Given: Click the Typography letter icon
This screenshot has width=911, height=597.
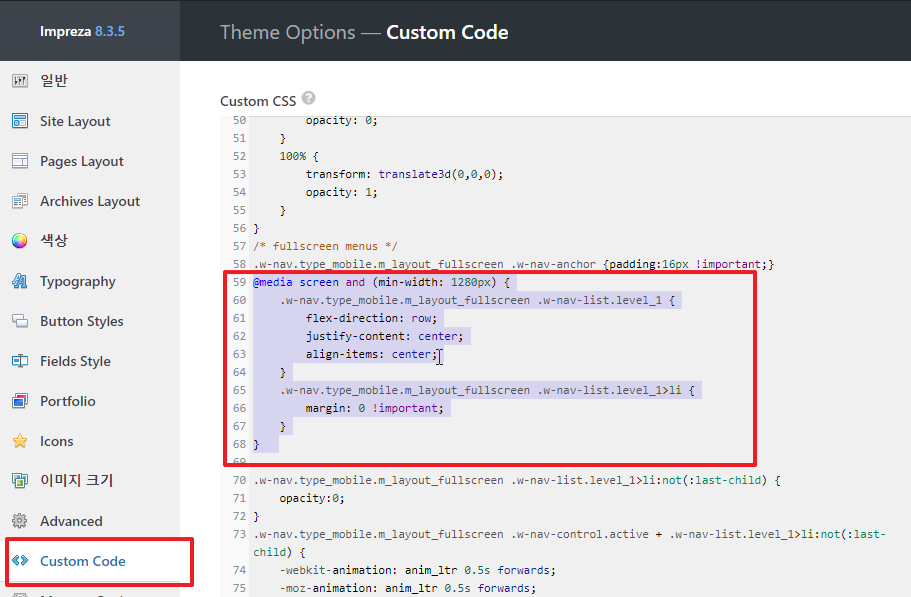Looking at the screenshot, I should click(x=20, y=281).
